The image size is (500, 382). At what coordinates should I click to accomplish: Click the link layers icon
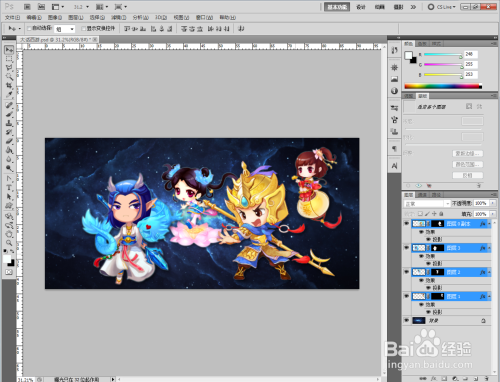pos(423,379)
